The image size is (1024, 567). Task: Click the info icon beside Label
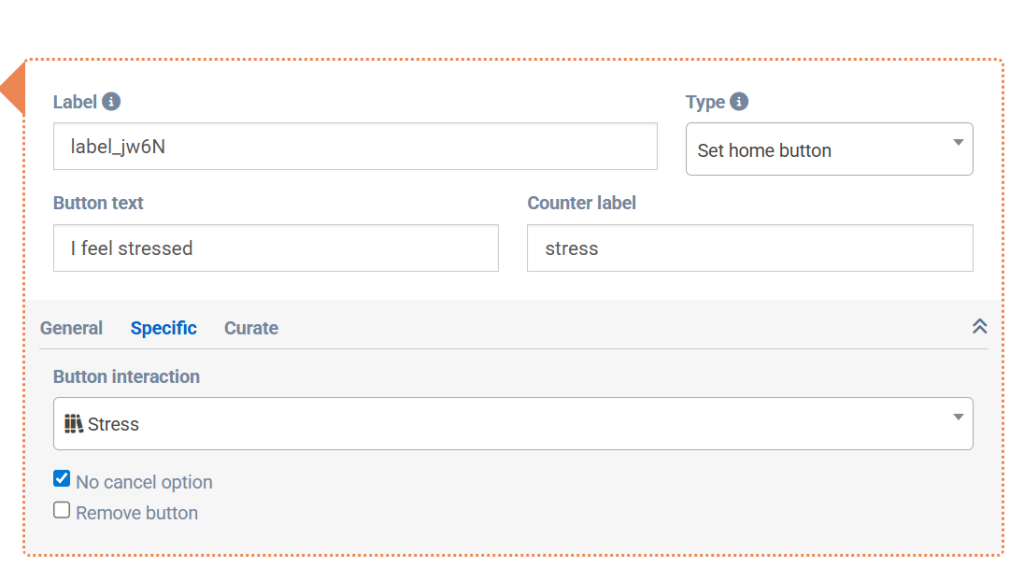pyautogui.click(x=112, y=102)
